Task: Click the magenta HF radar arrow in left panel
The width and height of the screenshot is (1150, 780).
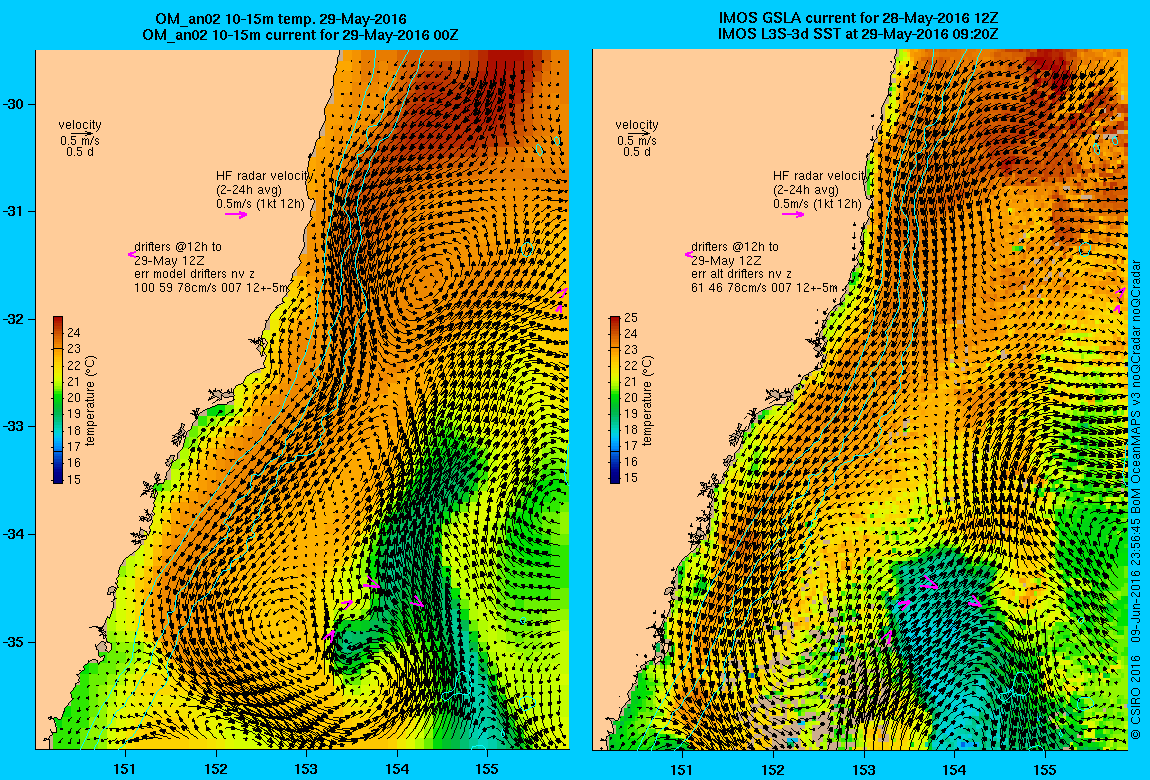Action: [236, 214]
